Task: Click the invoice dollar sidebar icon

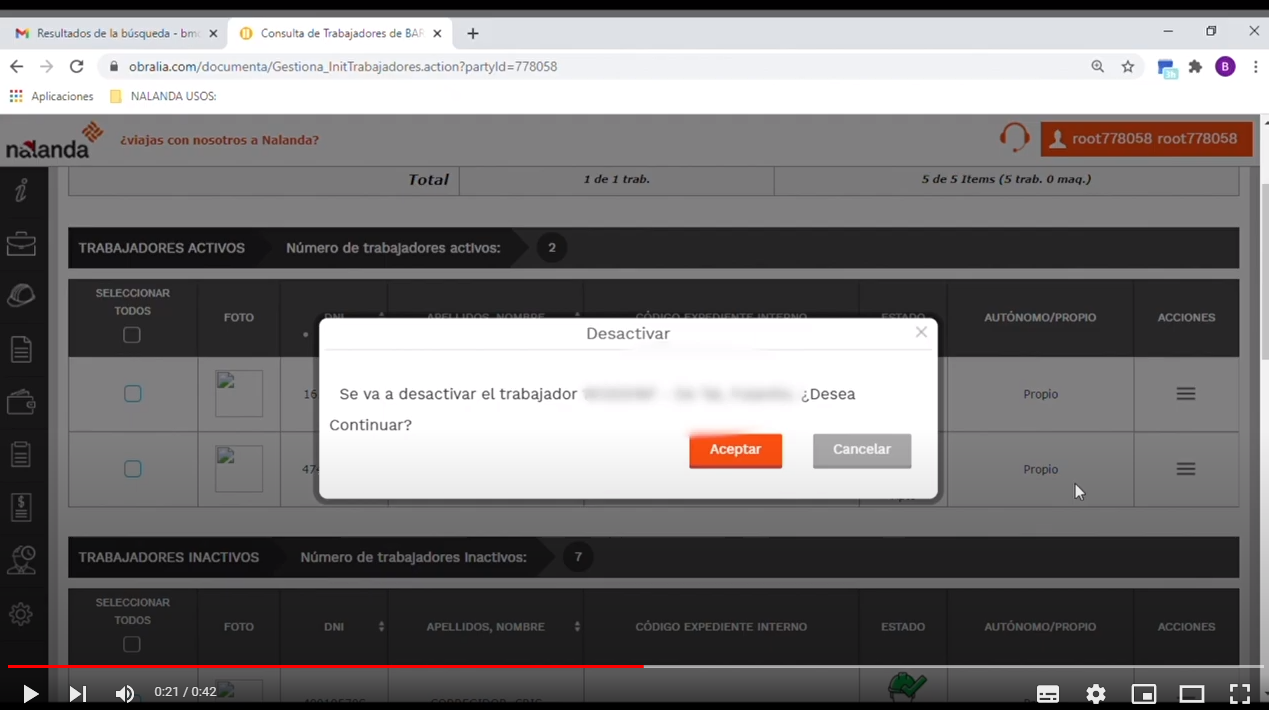Action: tap(21, 507)
